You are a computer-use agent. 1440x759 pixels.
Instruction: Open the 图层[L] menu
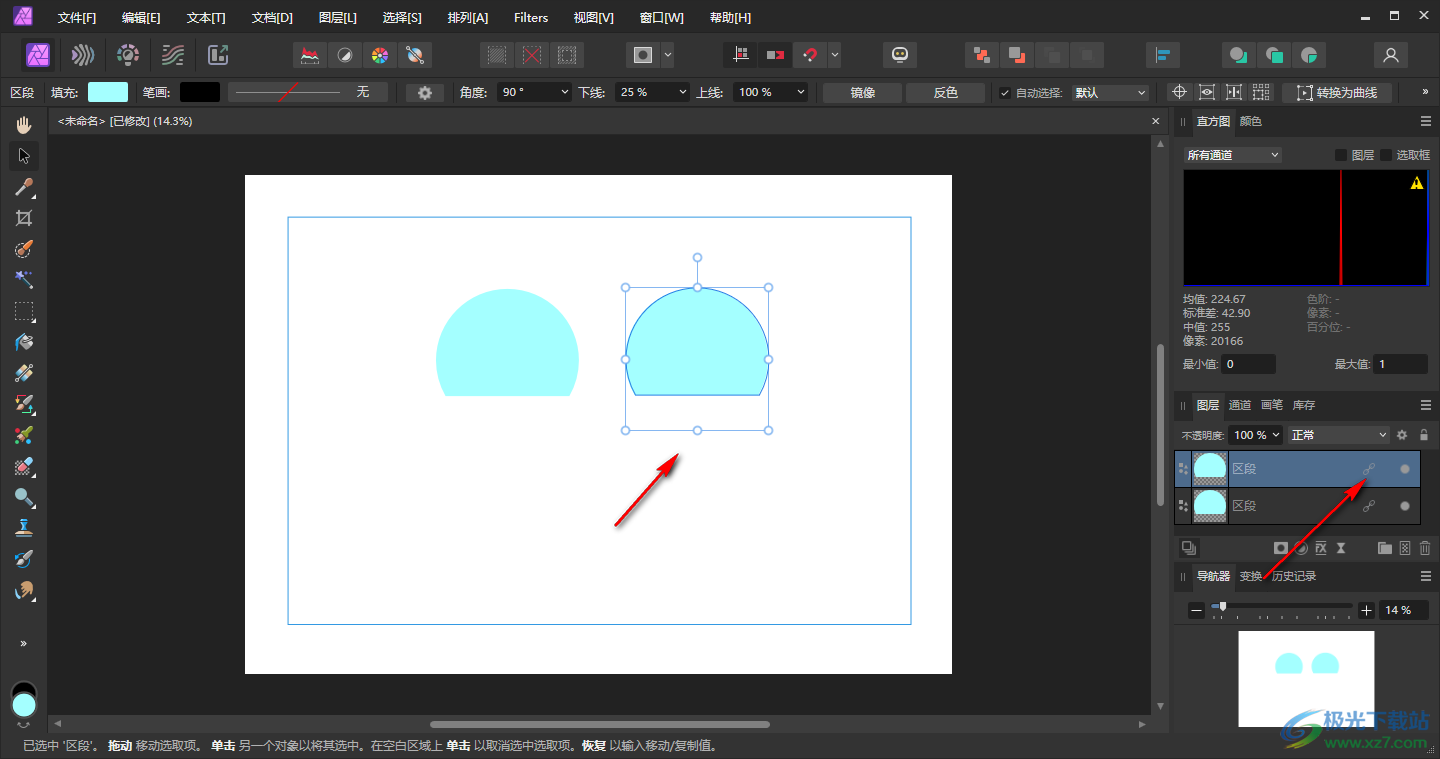pyautogui.click(x=337, y=18)
